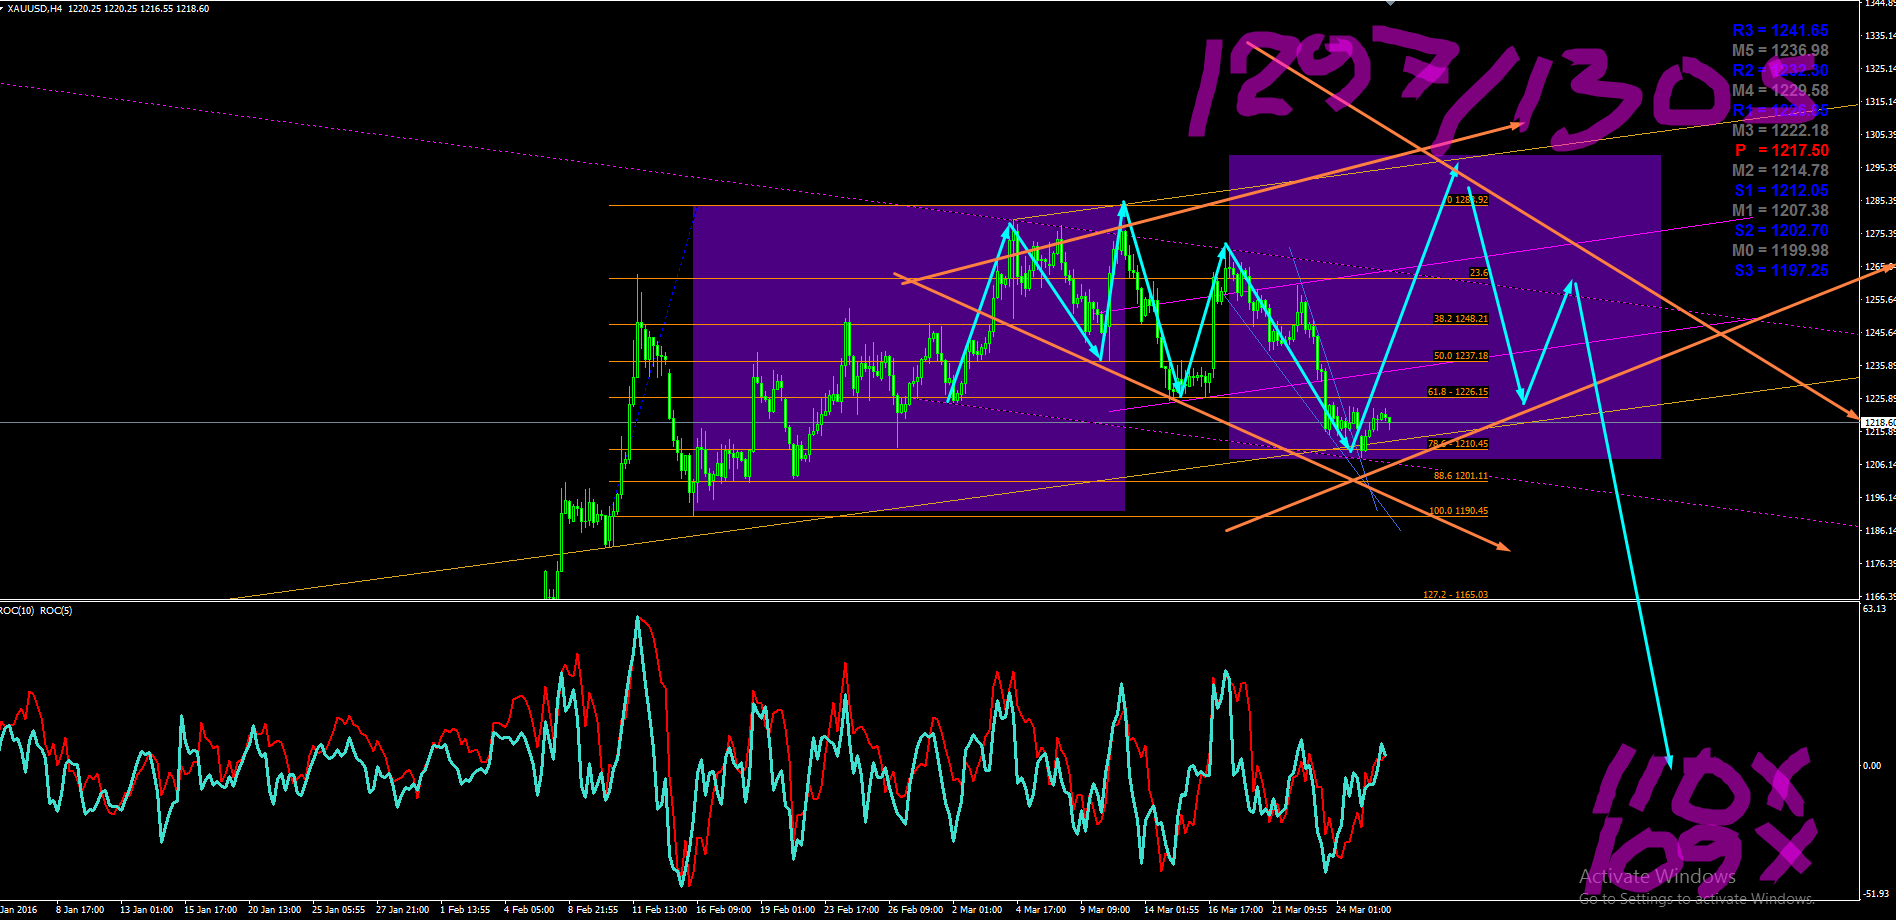Click the 1305.39 price on the price scale
The image size is (1896, 920).
tap(1880, 134)
